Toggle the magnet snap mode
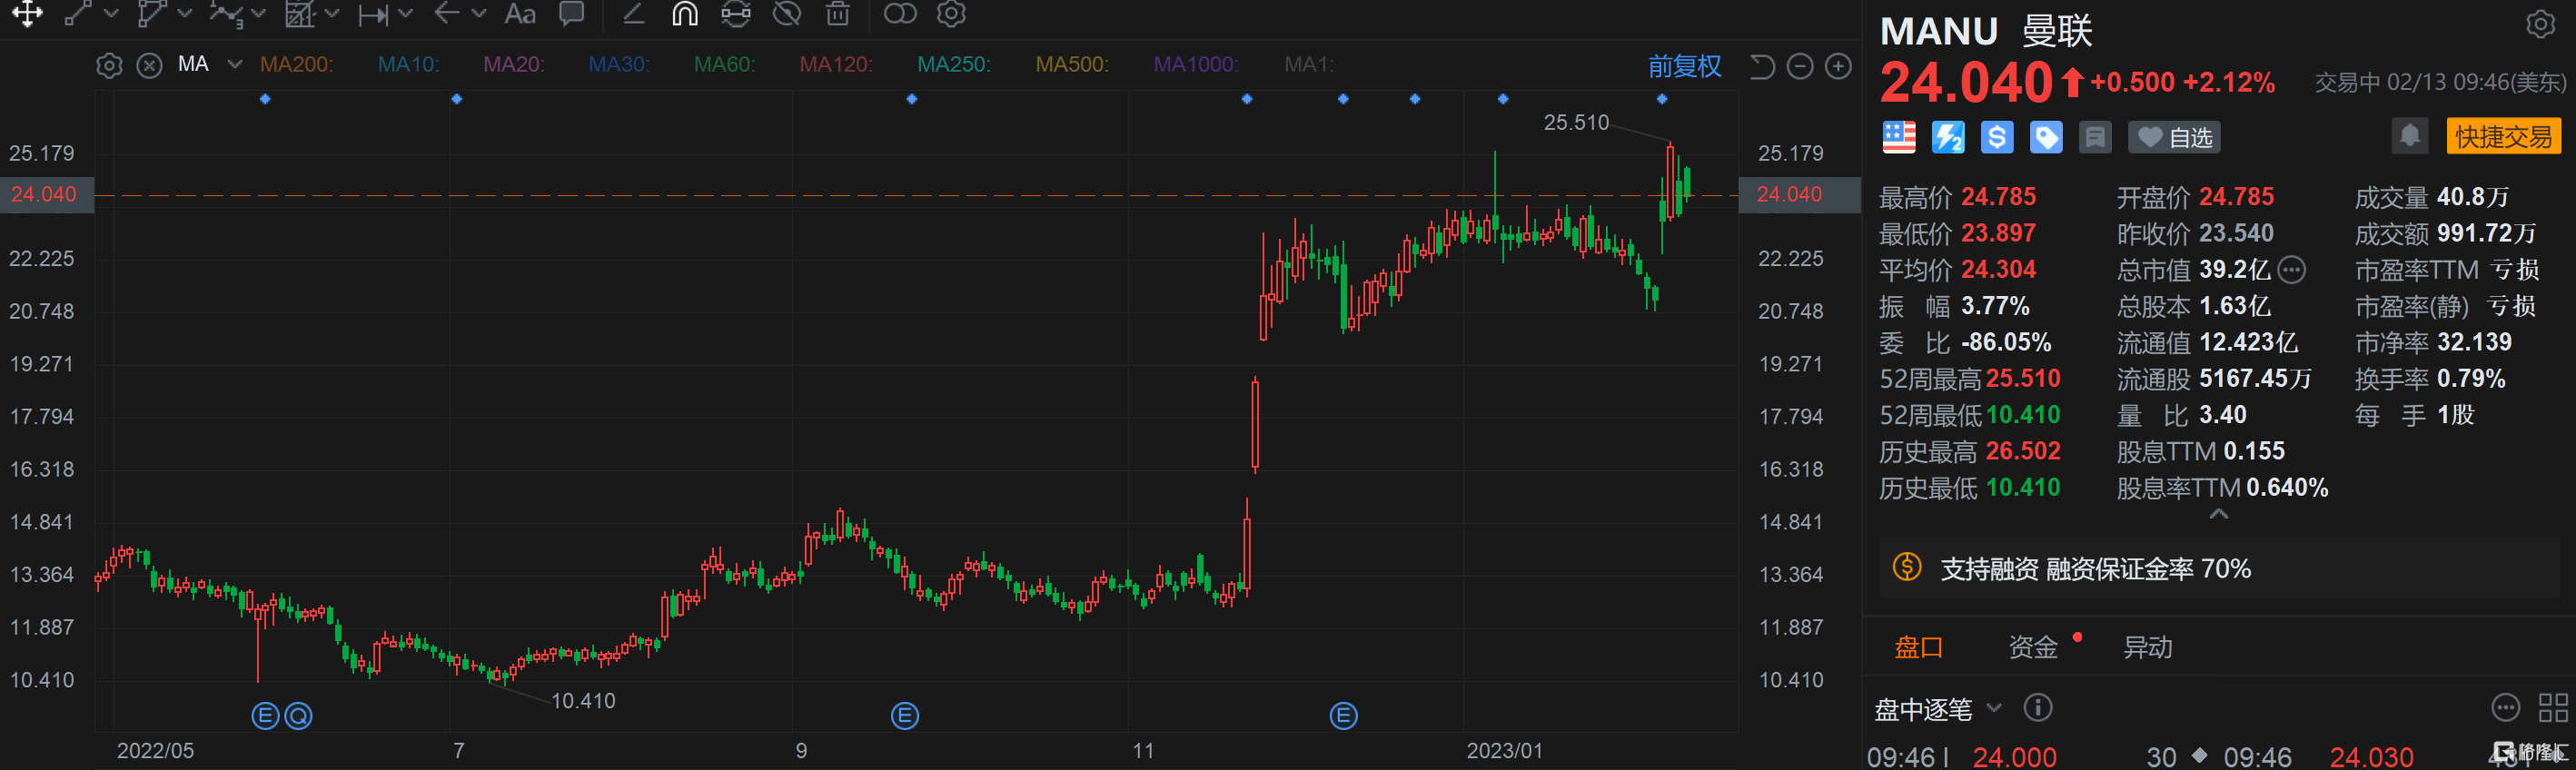This screenshot has width=2576, height=770. [x=685, y=14]
